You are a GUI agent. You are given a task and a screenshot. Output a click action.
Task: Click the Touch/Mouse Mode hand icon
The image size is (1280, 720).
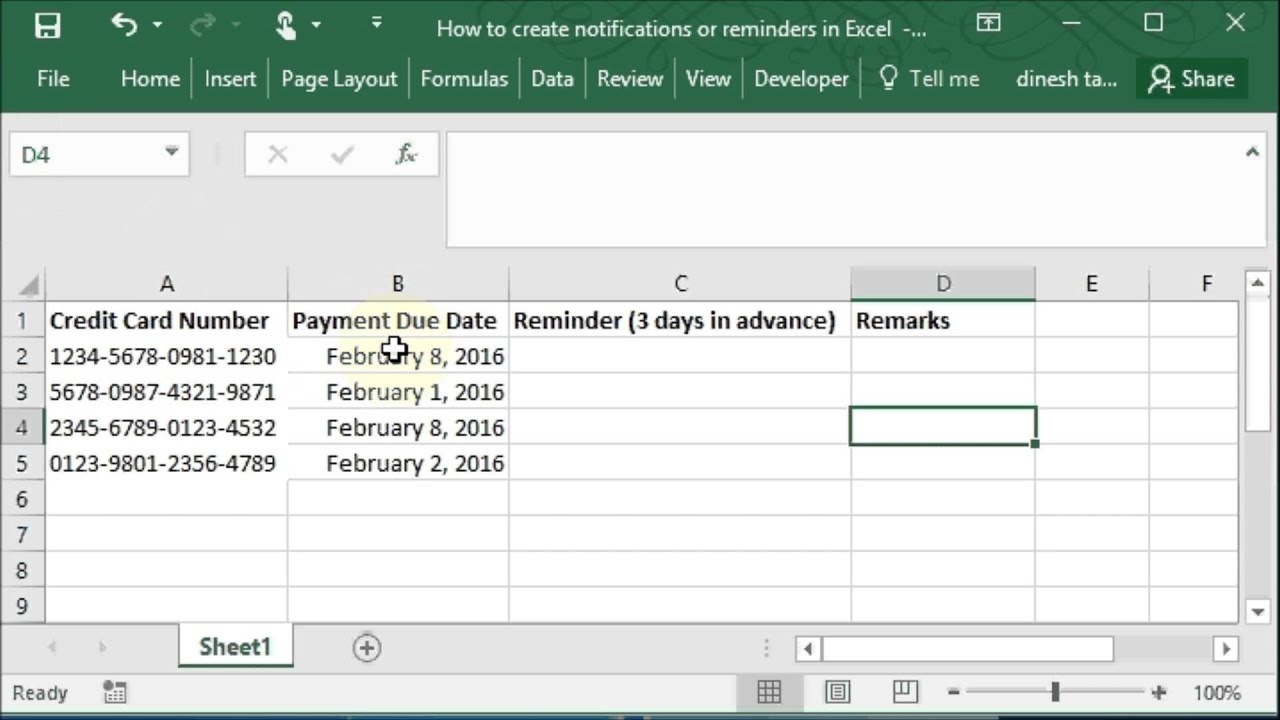(287, 25)
